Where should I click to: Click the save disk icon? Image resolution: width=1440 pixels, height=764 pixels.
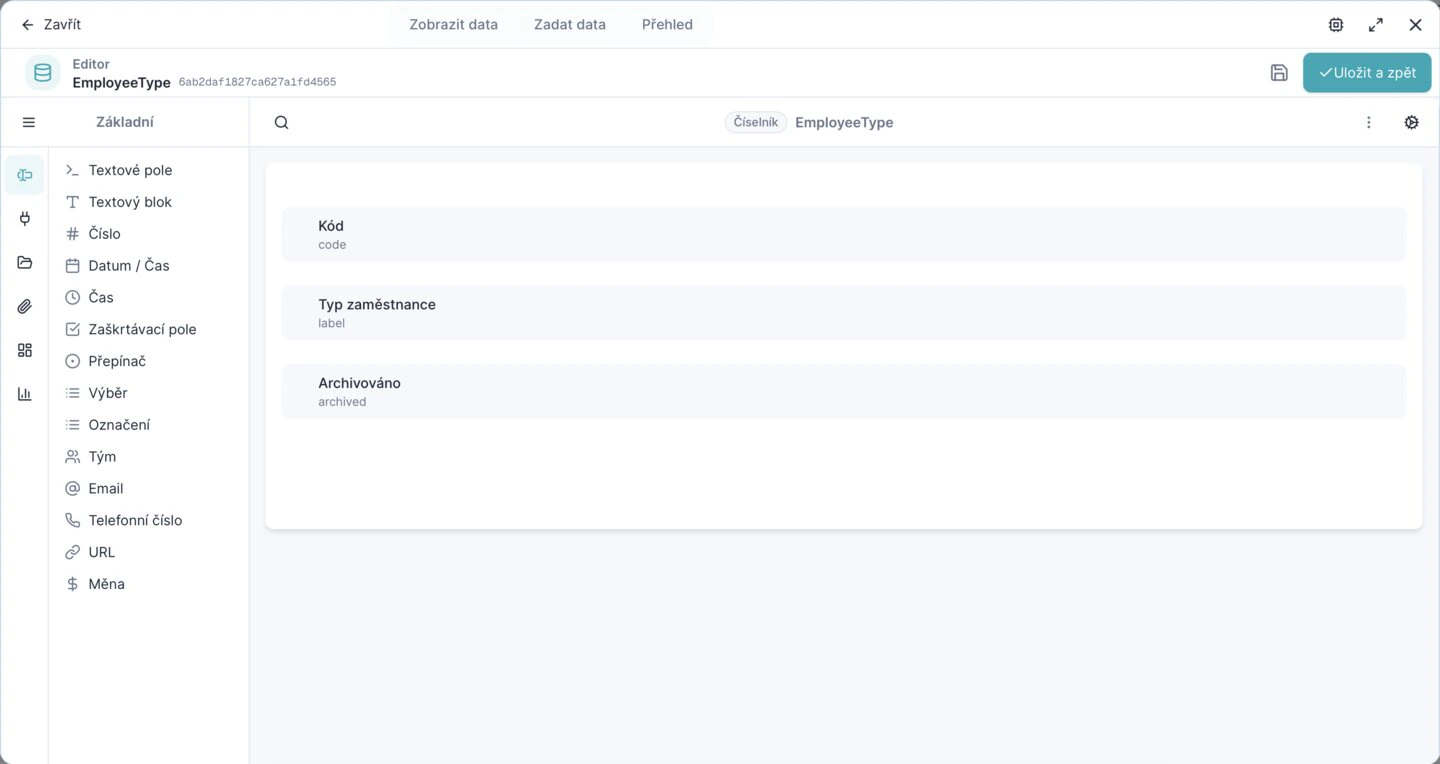coord(1279,72)
